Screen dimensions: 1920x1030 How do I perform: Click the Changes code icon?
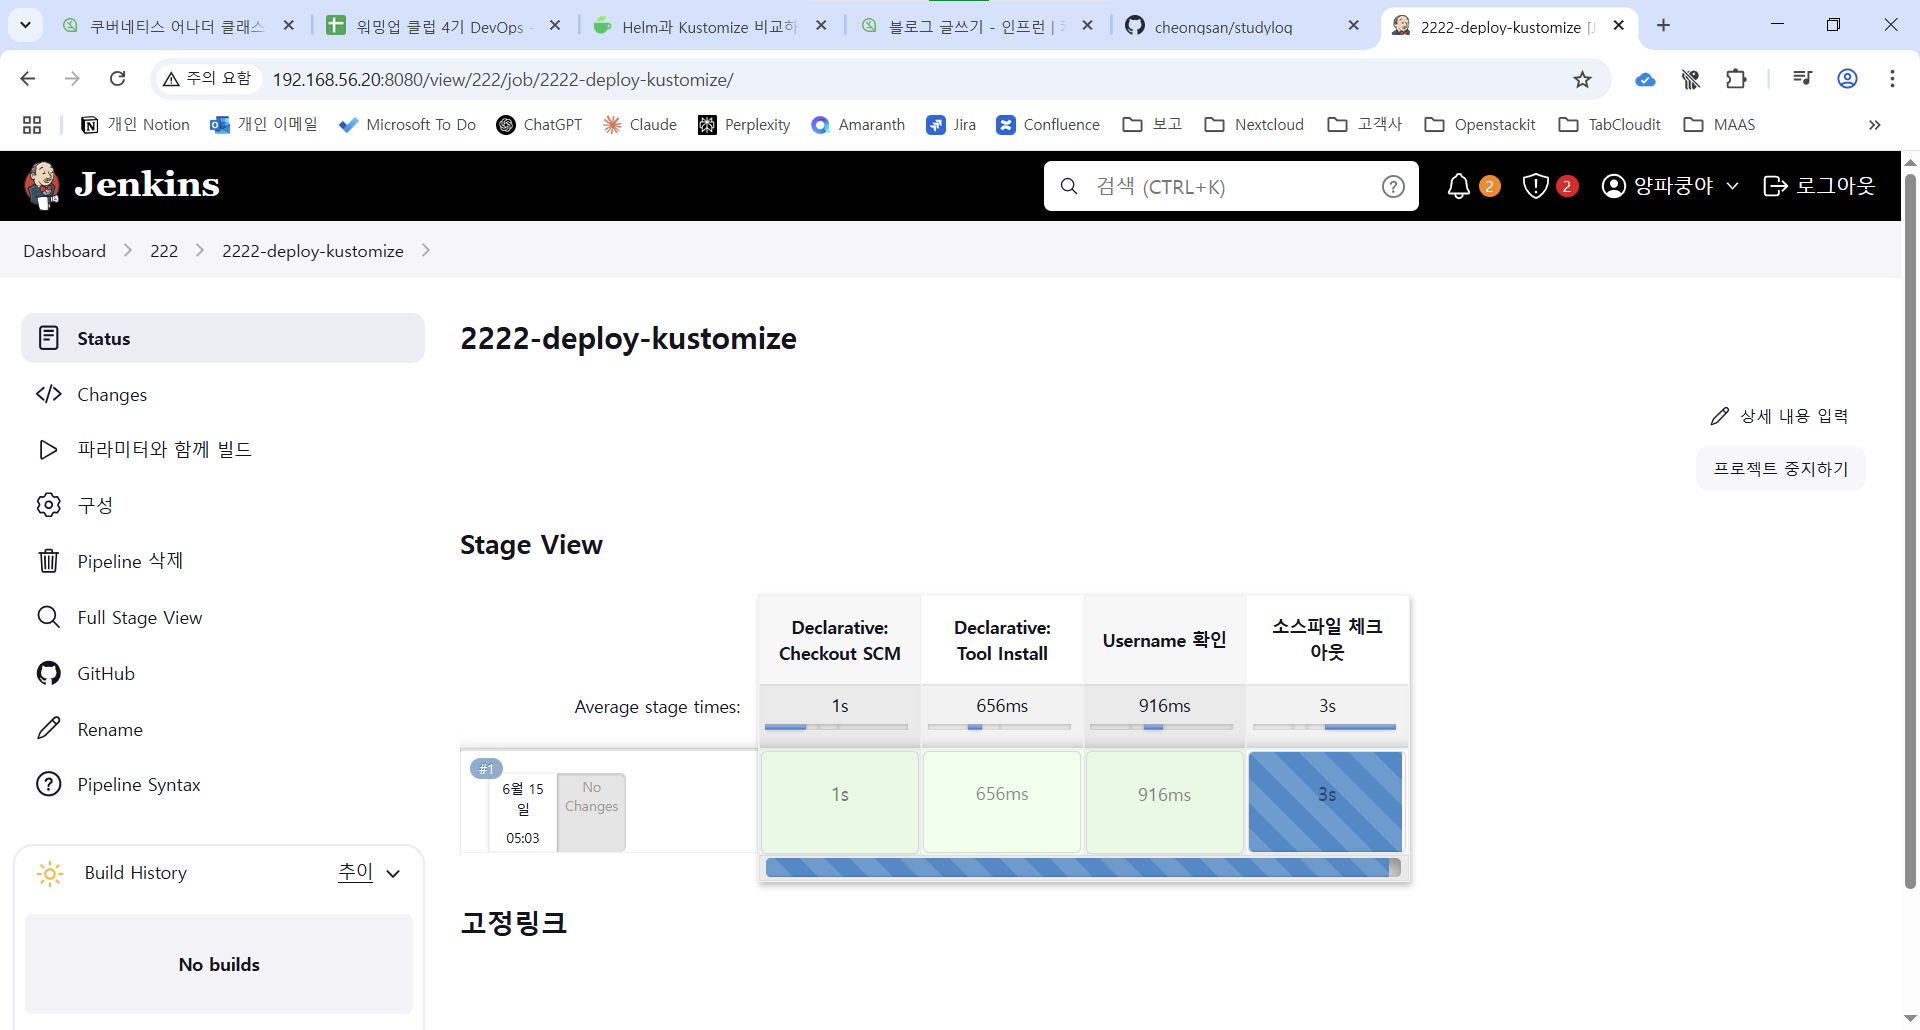coord(49,394)
